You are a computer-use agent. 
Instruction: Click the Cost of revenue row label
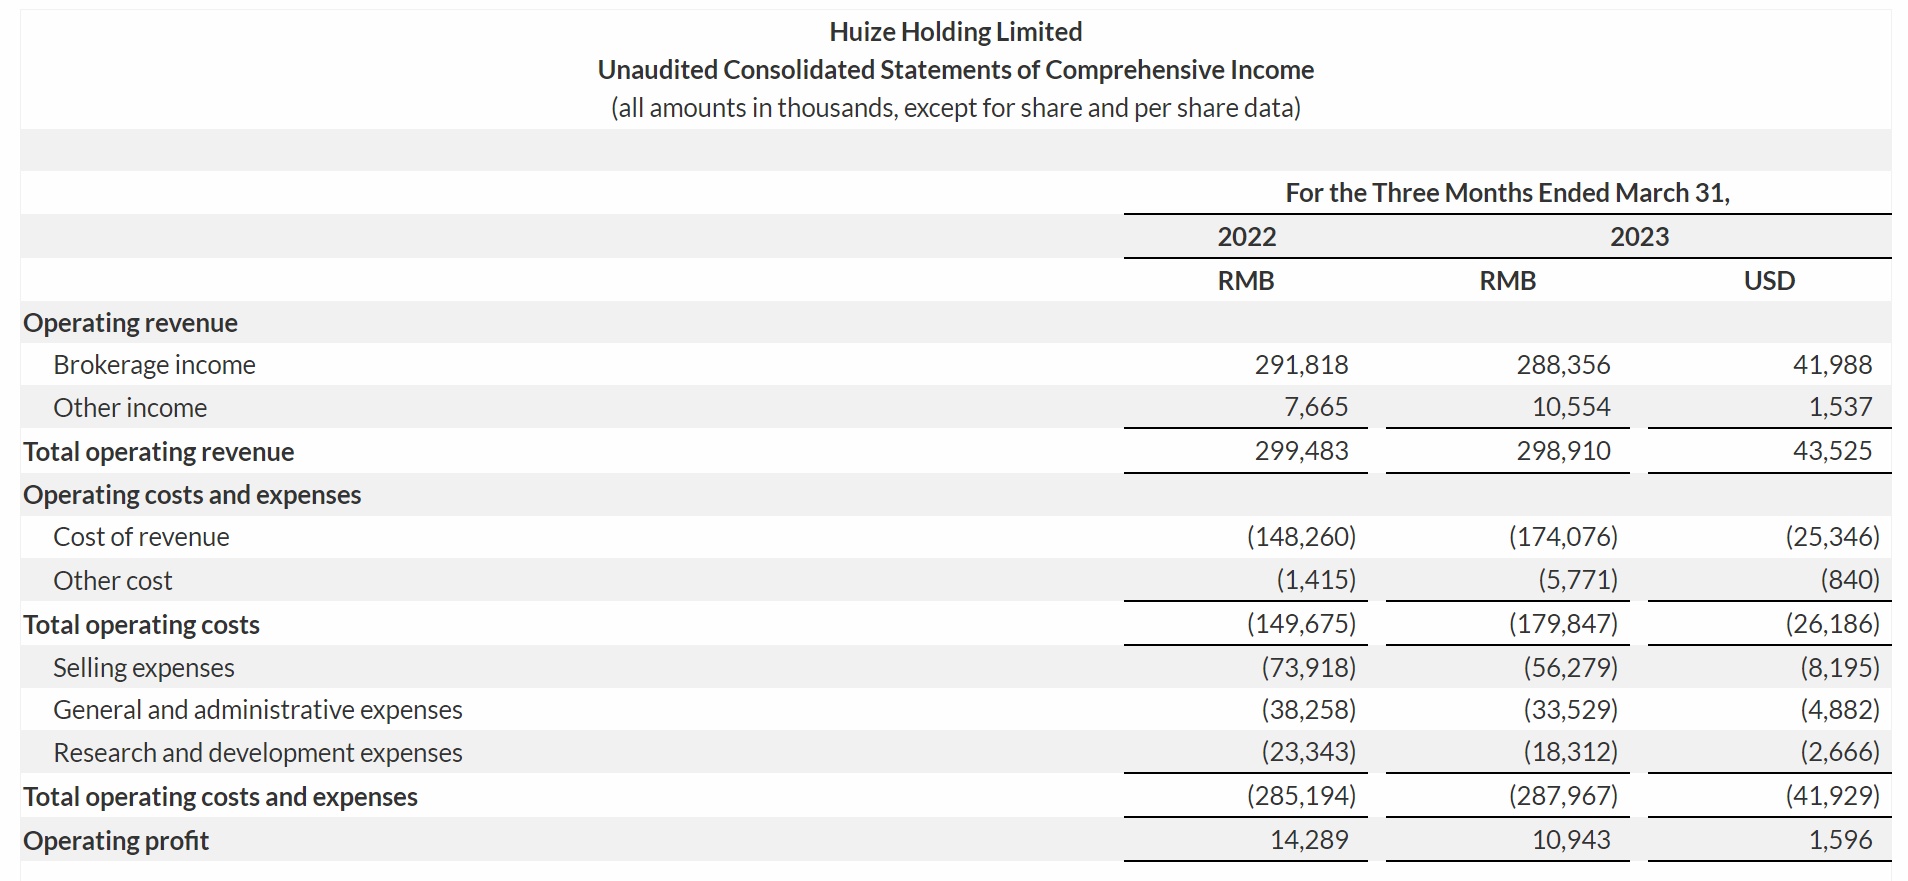click(141, 537)
